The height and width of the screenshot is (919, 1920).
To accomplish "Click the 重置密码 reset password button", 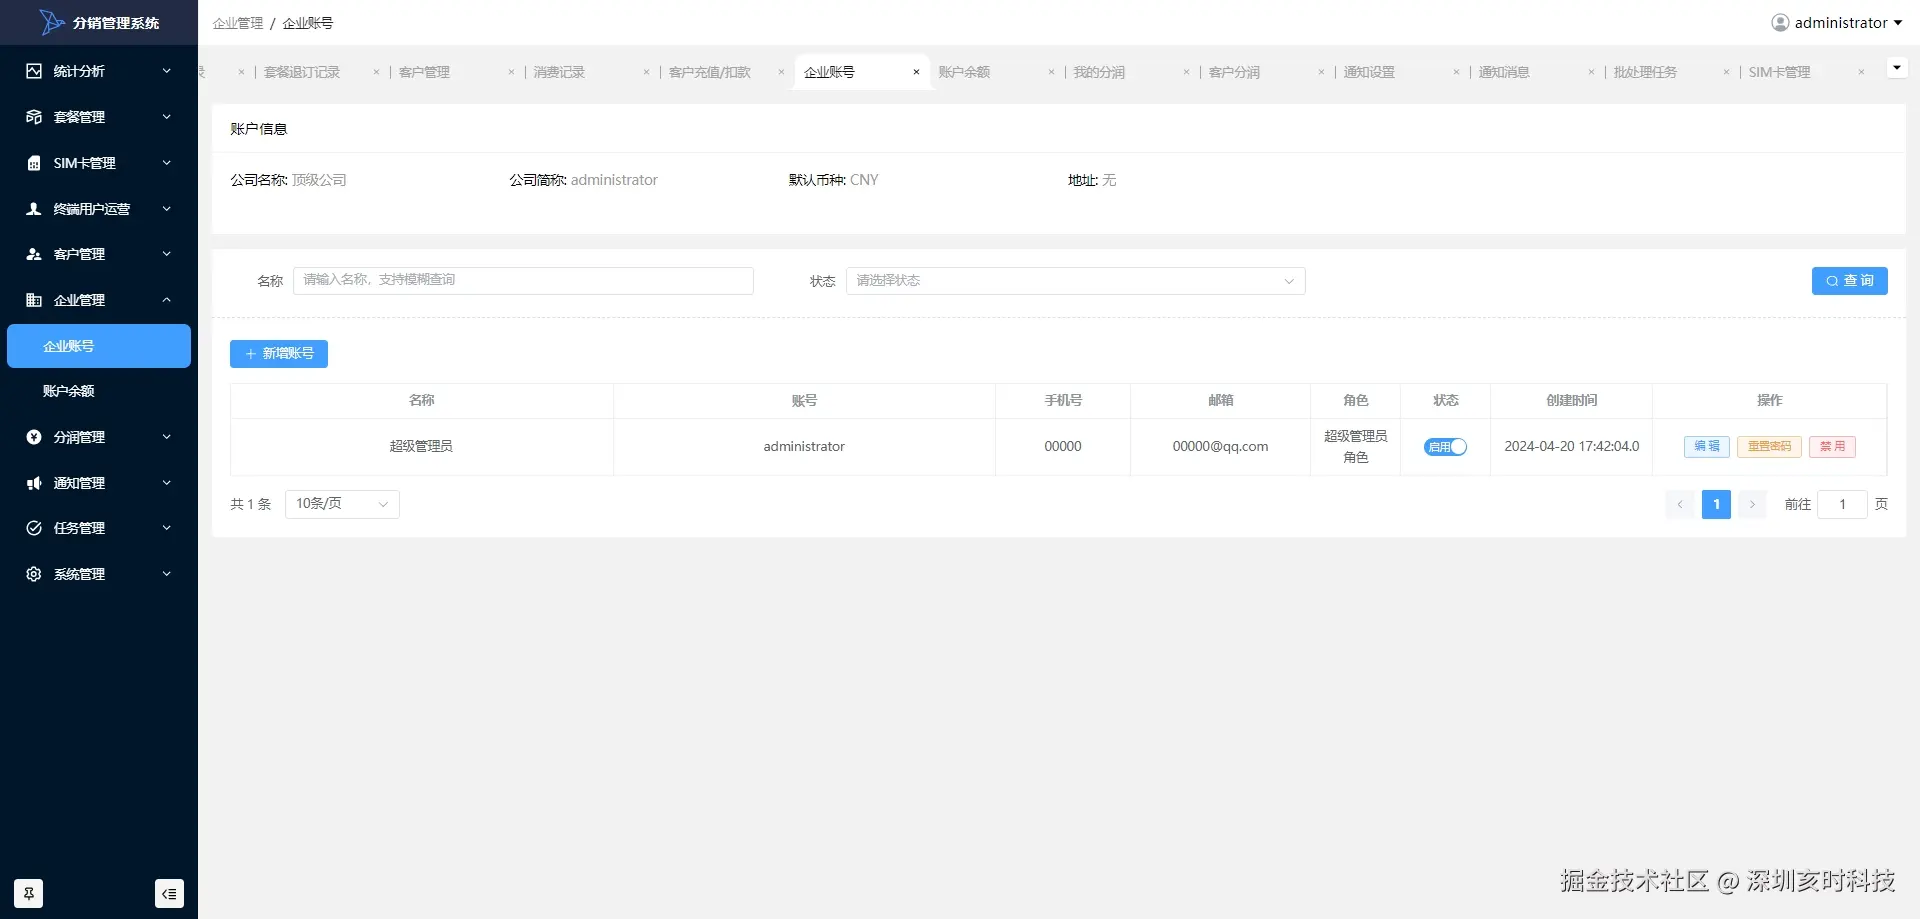I will click(1769, 447).
